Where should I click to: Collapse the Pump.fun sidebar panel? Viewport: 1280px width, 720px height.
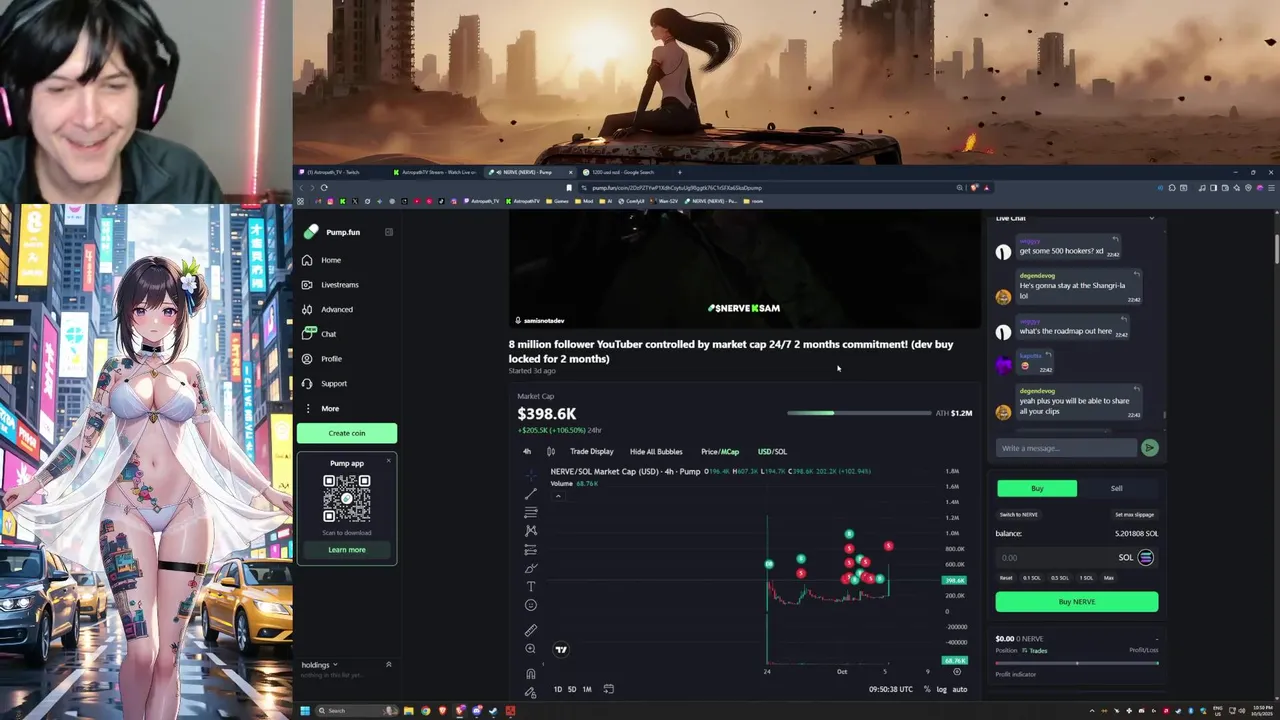tap(389, 232)
